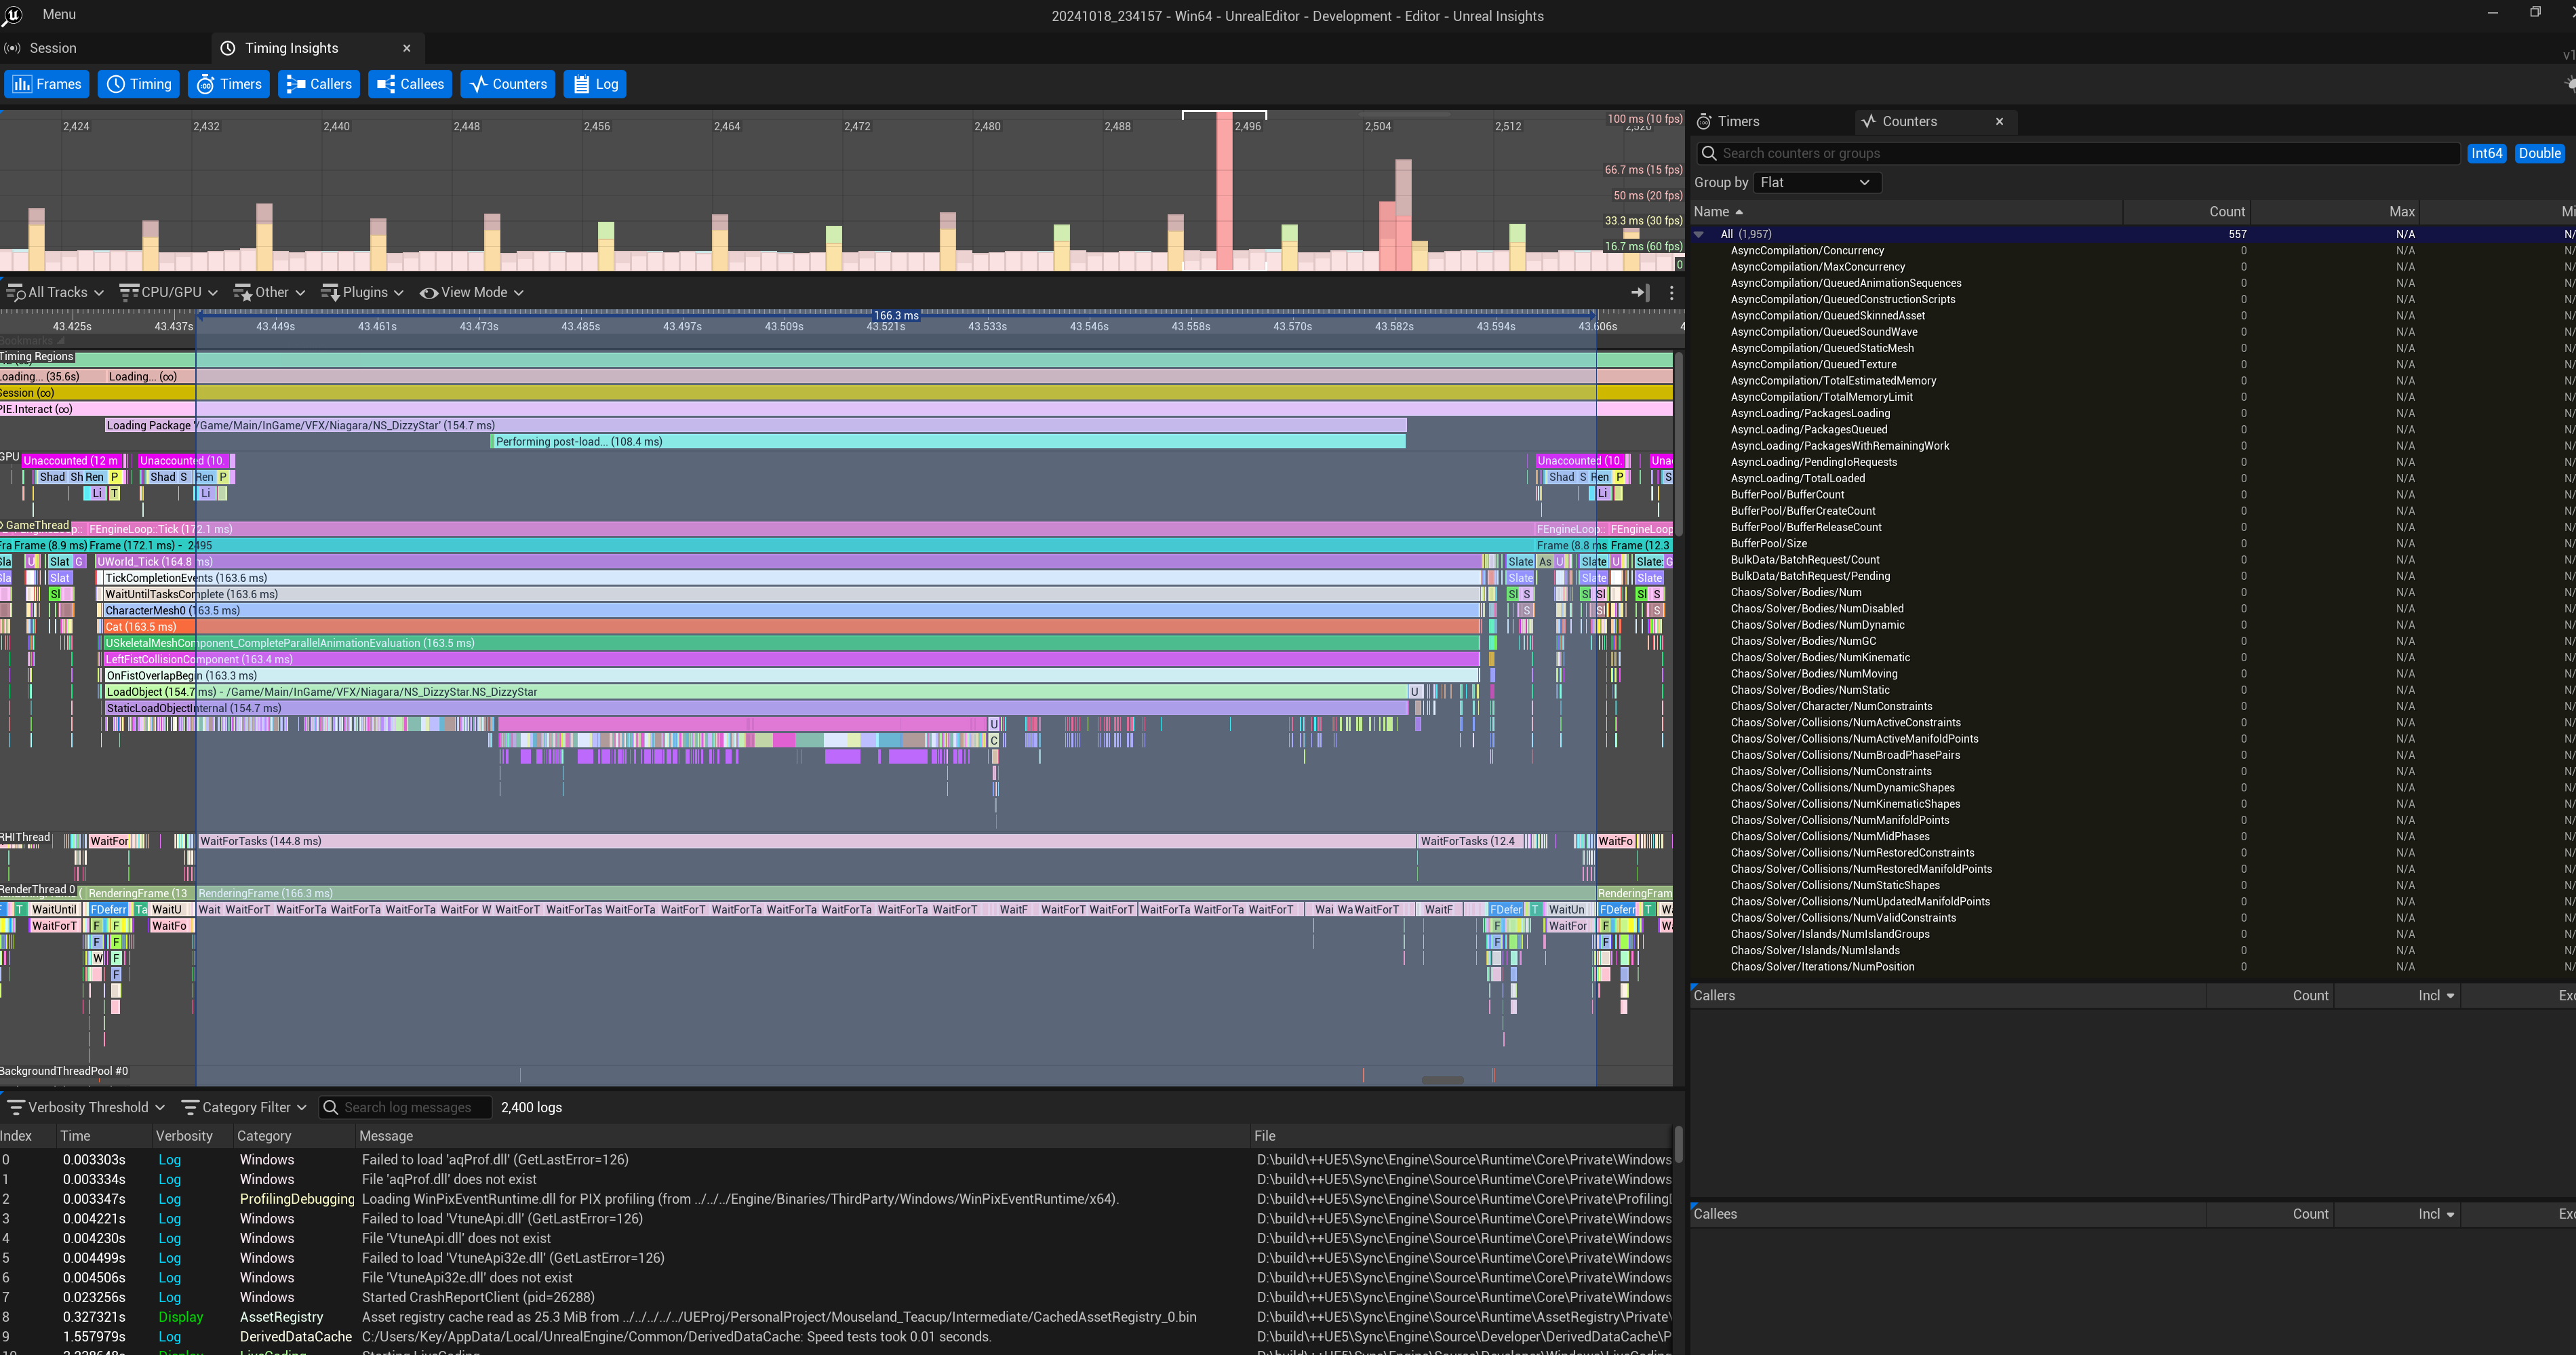Image resolution: width=2576 pixels, height=1355 pixels.
Task: Select the Started CrashReportClient log row
Action: 836,1297
